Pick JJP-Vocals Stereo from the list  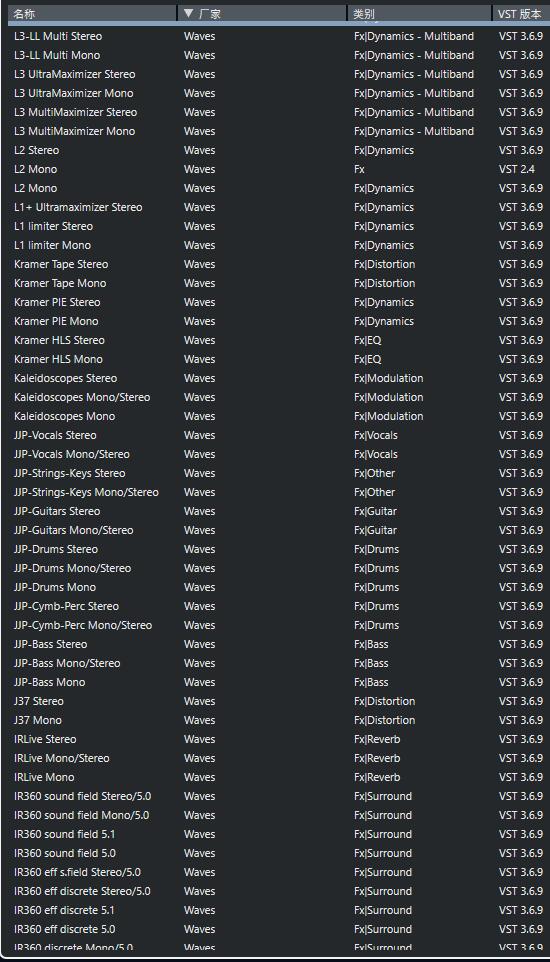tap(276, 436)
